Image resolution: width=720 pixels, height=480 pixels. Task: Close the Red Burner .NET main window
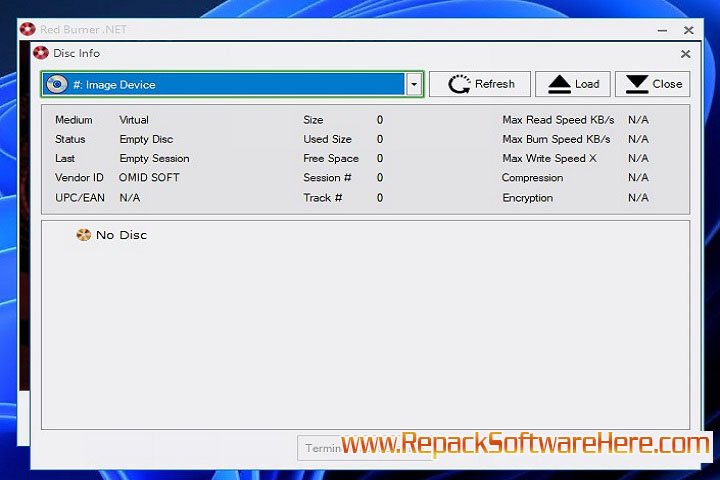(x=688, y=30)
